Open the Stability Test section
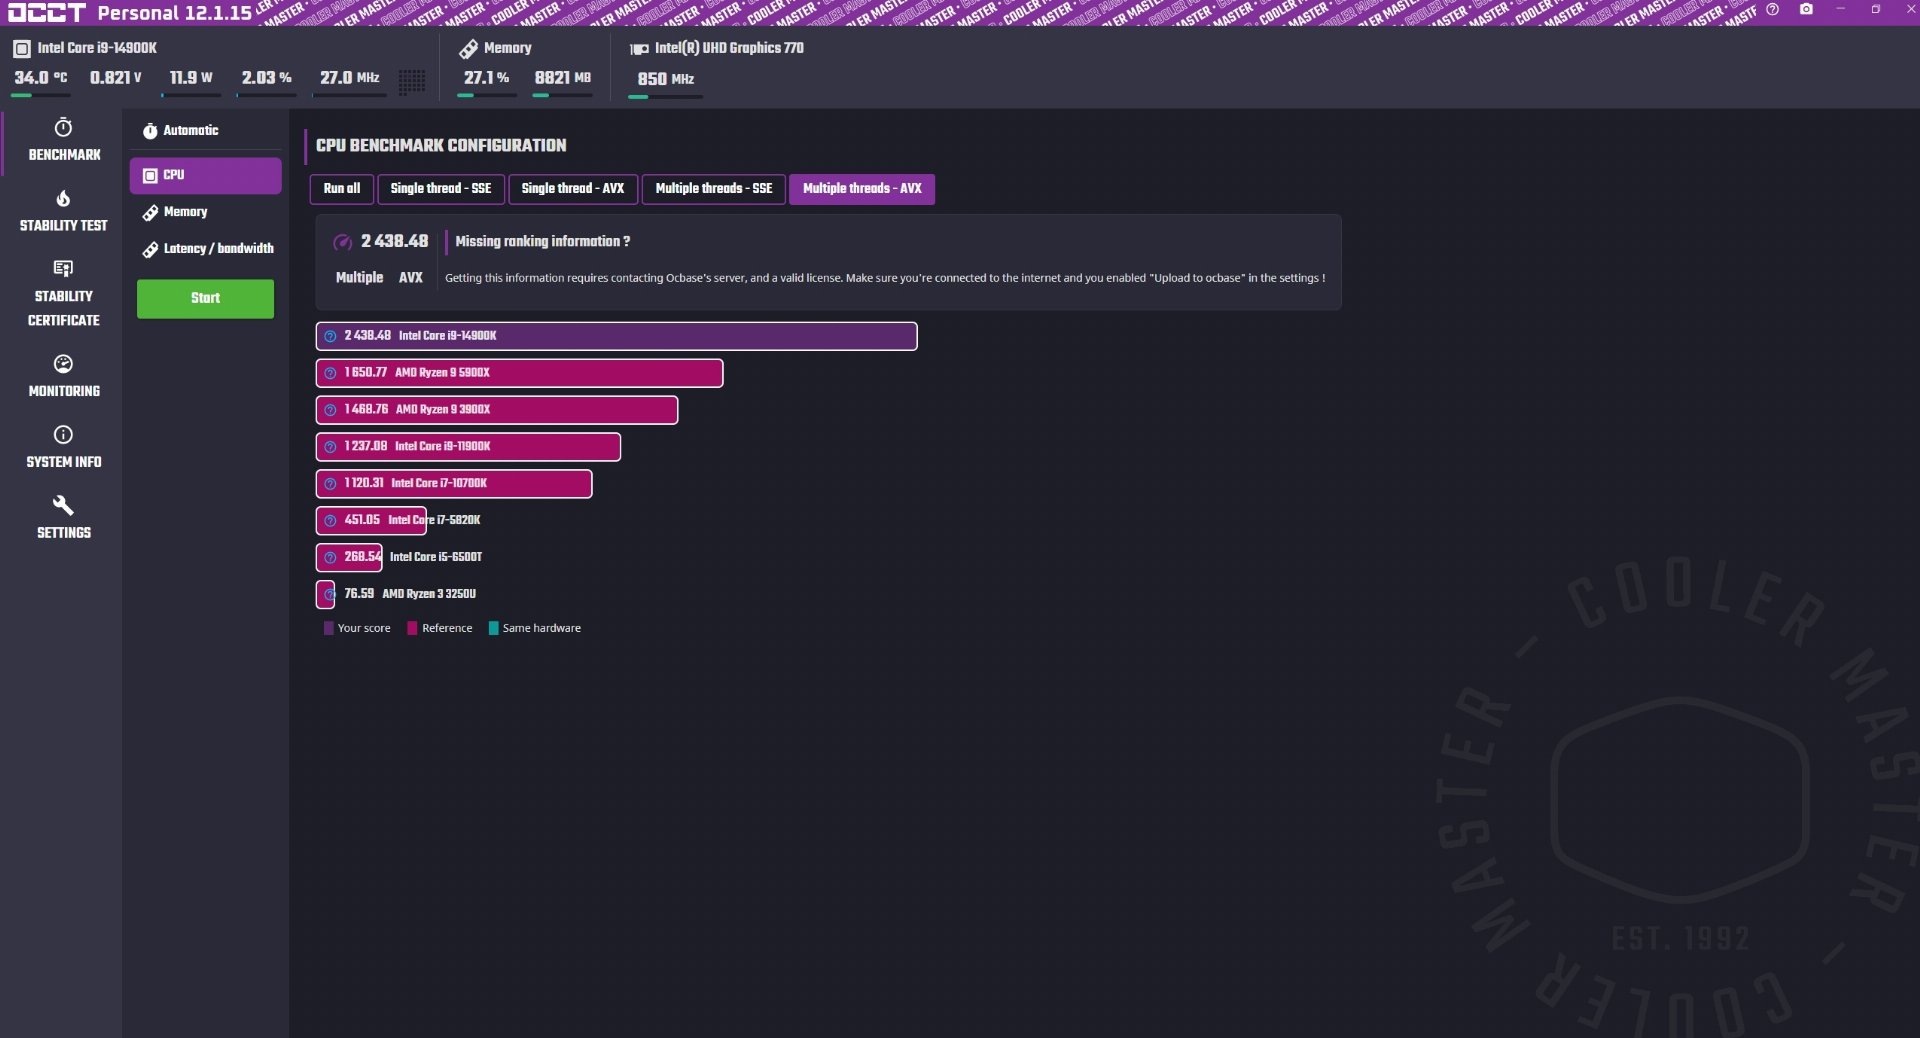Viewport: 1920px width, 1038px height. [63, 212]
